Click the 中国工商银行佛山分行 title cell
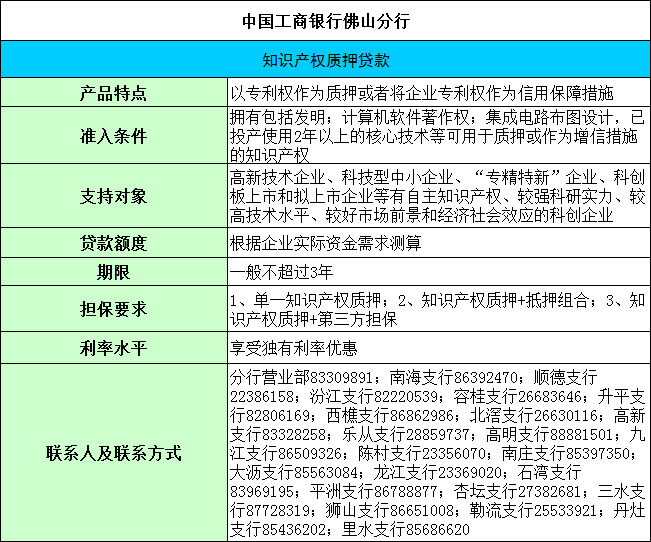651x542 pixels. click(326, 20)
